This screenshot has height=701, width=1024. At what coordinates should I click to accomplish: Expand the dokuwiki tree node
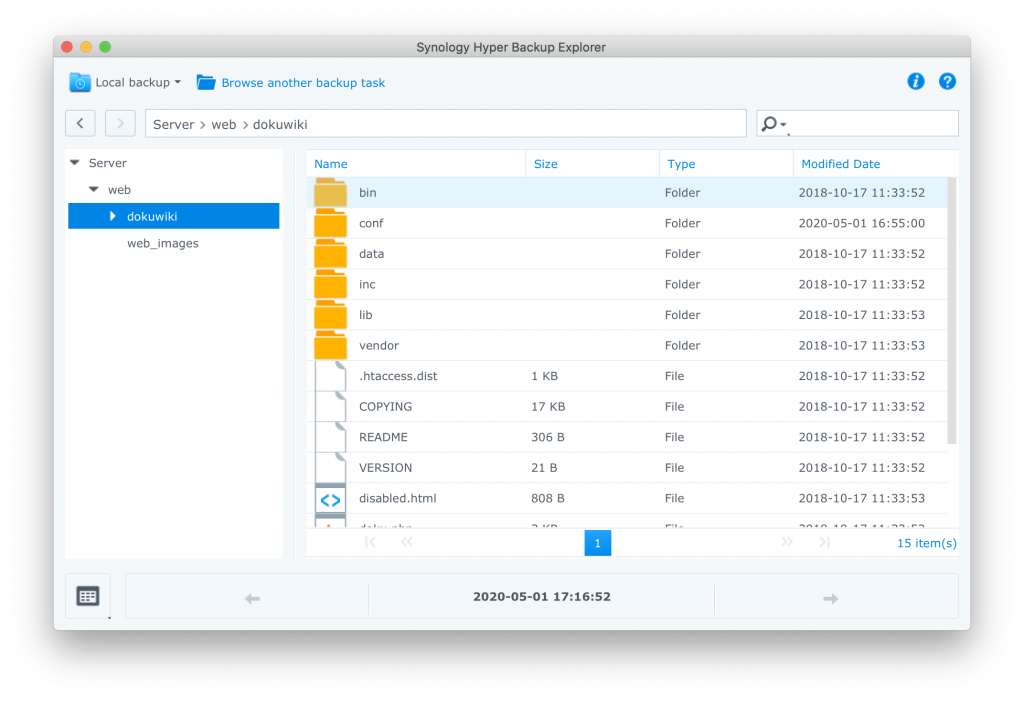tap(113, 216)
